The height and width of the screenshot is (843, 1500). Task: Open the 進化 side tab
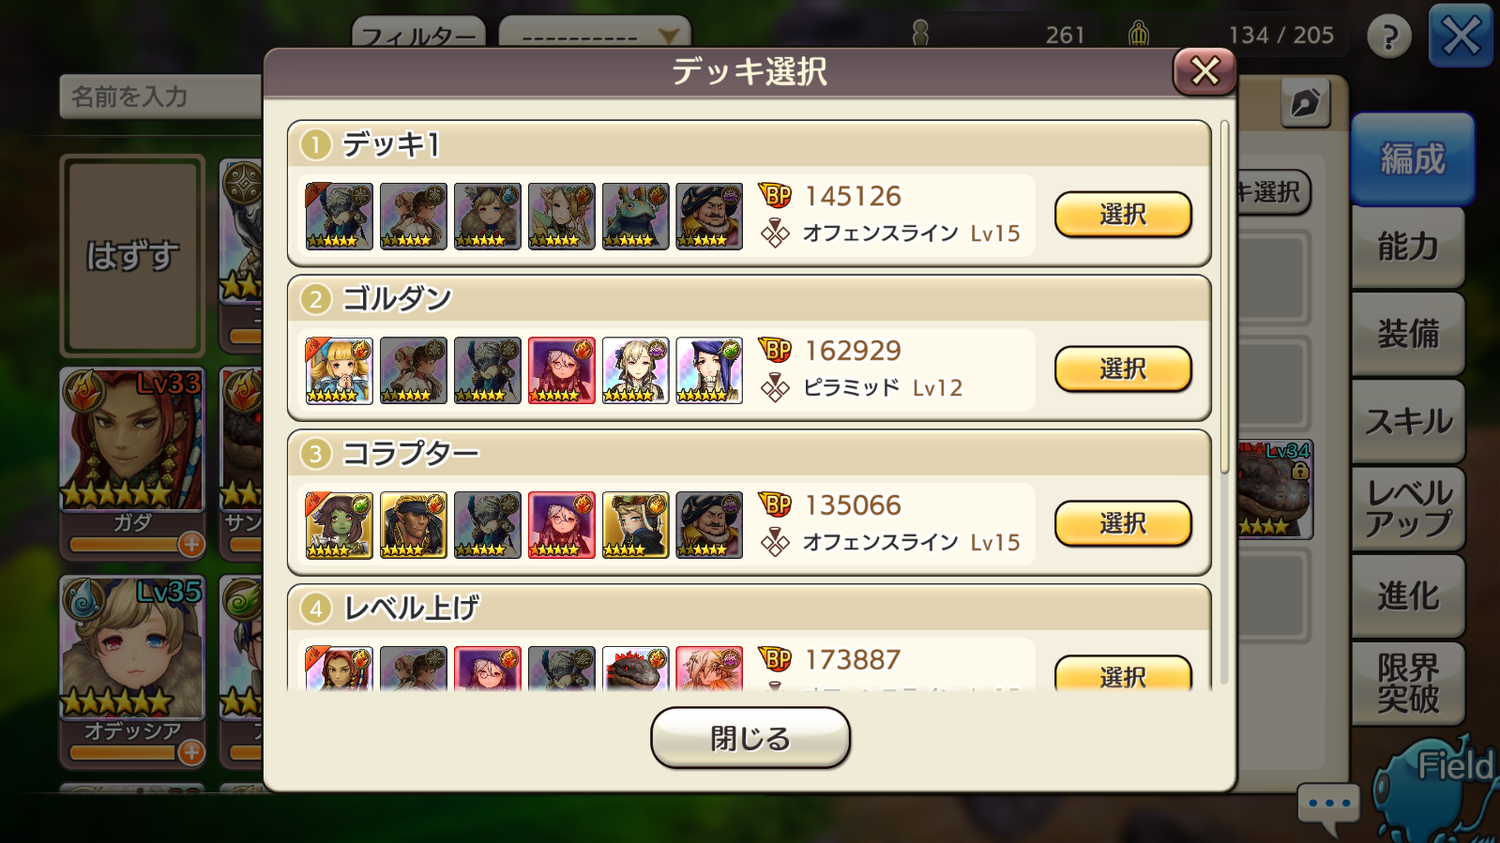click(x=1408, y=597)
